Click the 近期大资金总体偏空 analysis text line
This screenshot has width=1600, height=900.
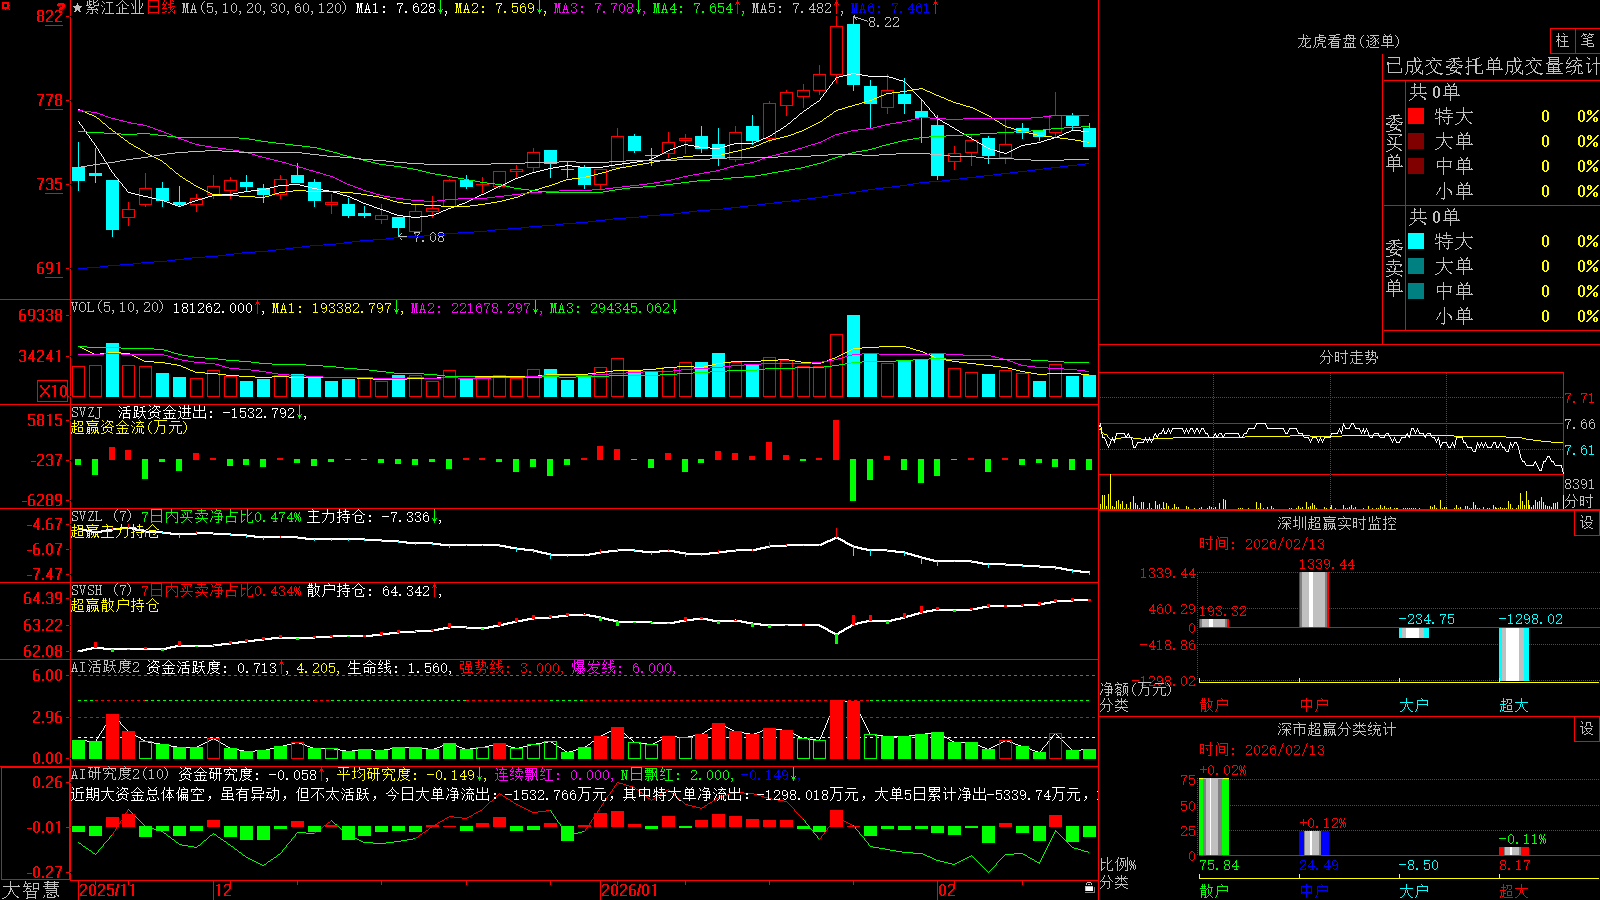pos(583,794)
